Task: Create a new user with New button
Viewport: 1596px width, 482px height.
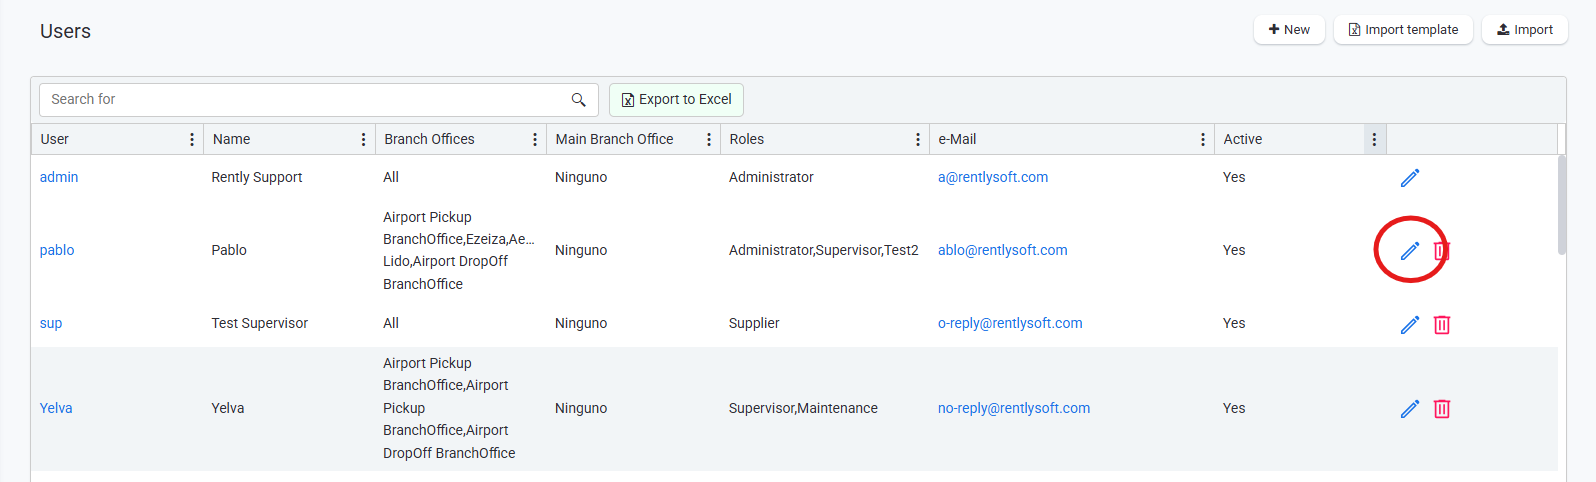Action: point(1289,30)
